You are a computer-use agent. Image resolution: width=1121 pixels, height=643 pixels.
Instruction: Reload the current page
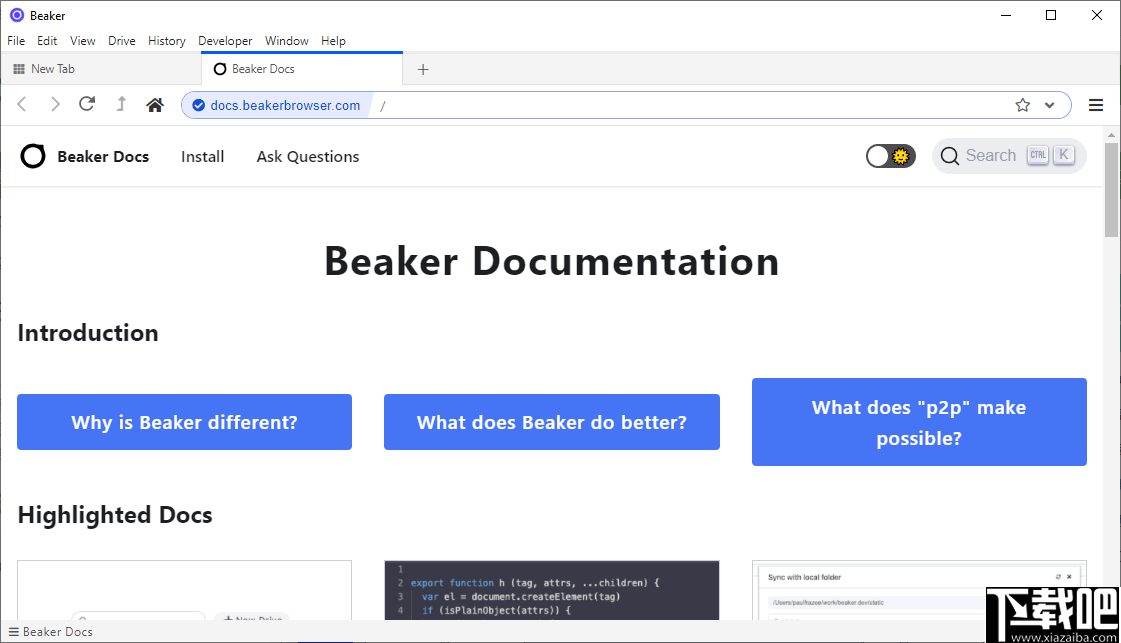coord(87,104)
